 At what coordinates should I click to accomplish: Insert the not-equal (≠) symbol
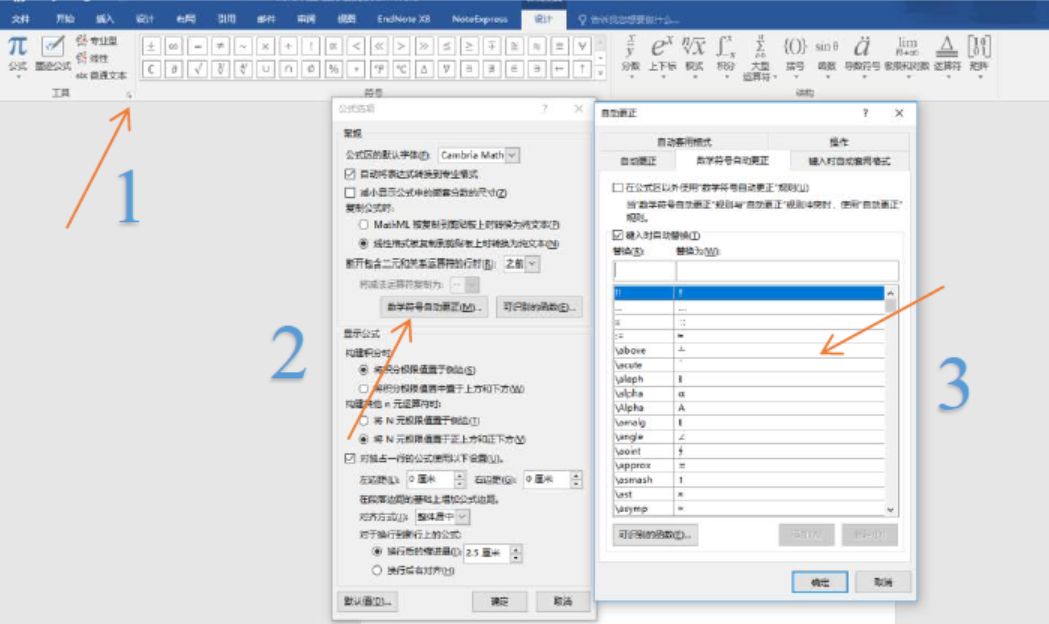click(x=220, y=46)
